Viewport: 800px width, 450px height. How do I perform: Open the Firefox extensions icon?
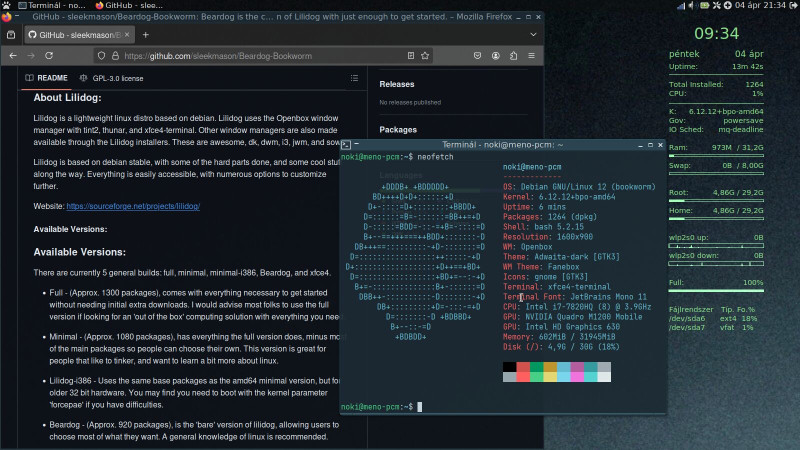tap(513, 56)
